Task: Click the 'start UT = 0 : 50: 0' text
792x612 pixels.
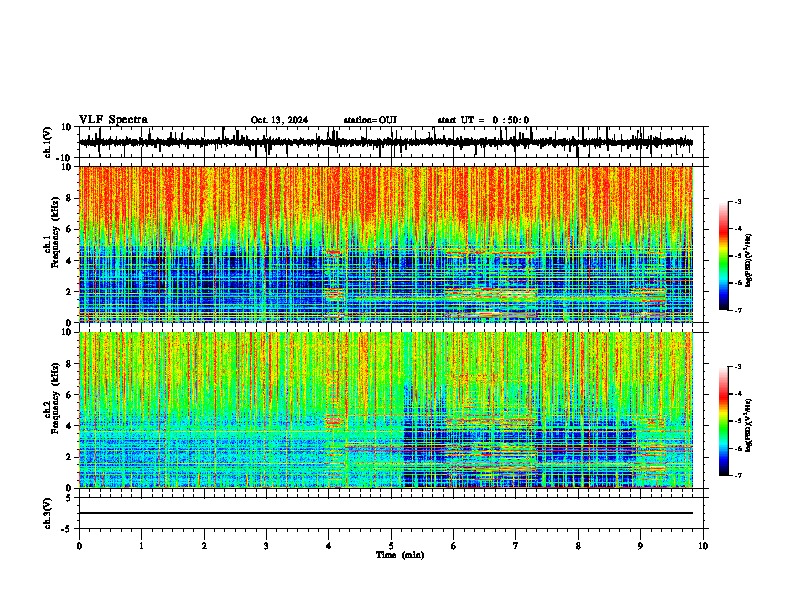Action: 483,120
